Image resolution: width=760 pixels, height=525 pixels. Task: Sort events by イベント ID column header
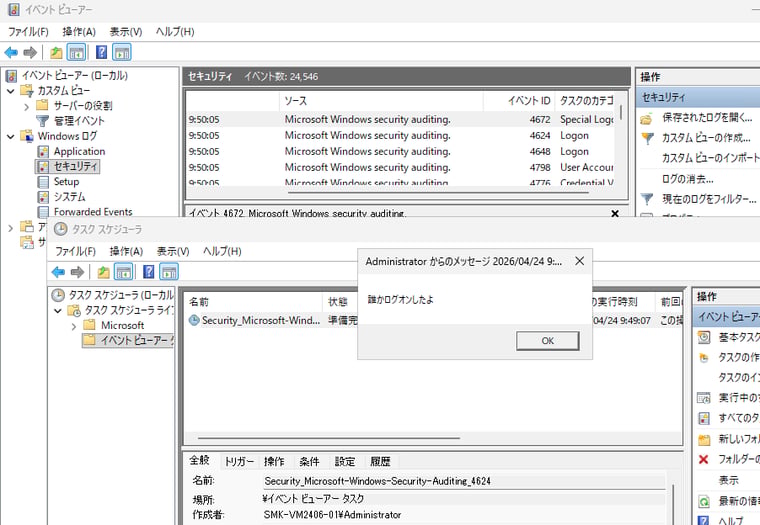pyautogui.click(x=519, y=101)
